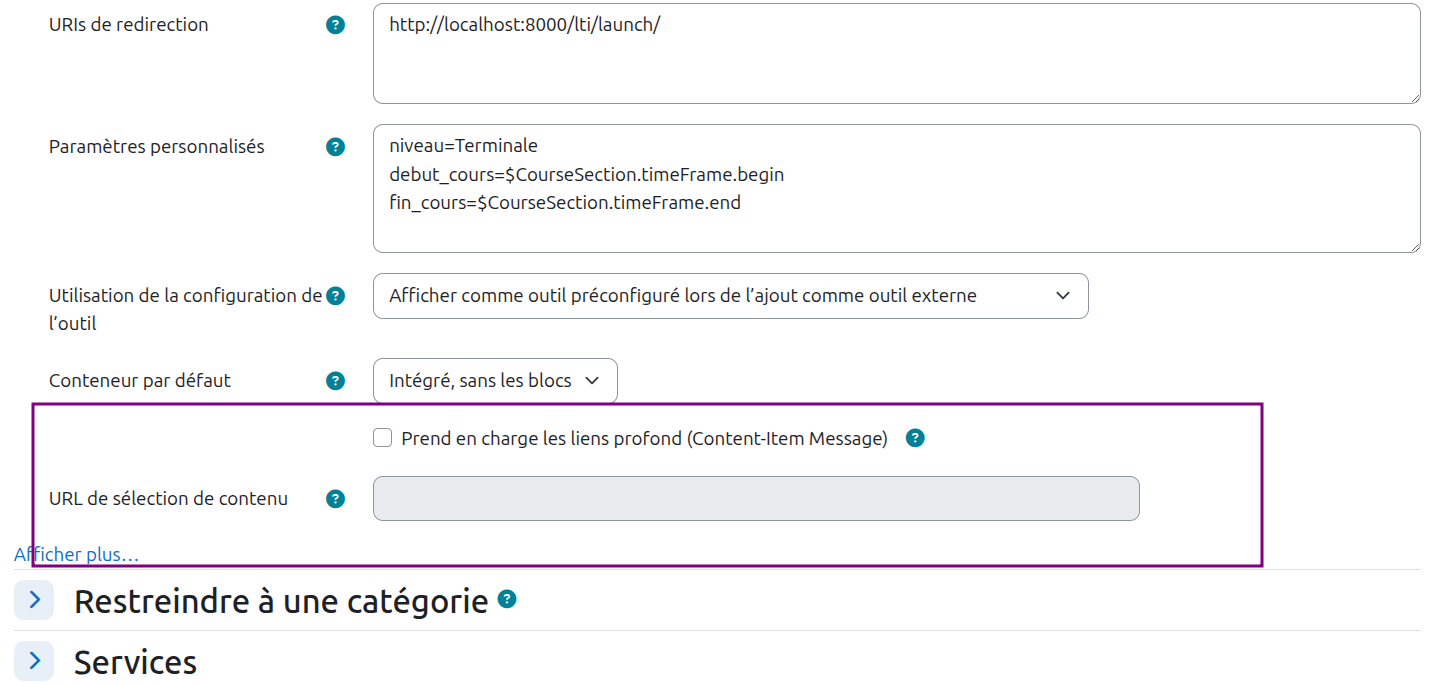Expand the Restreindre à une catégorie section

pos(33,599)
